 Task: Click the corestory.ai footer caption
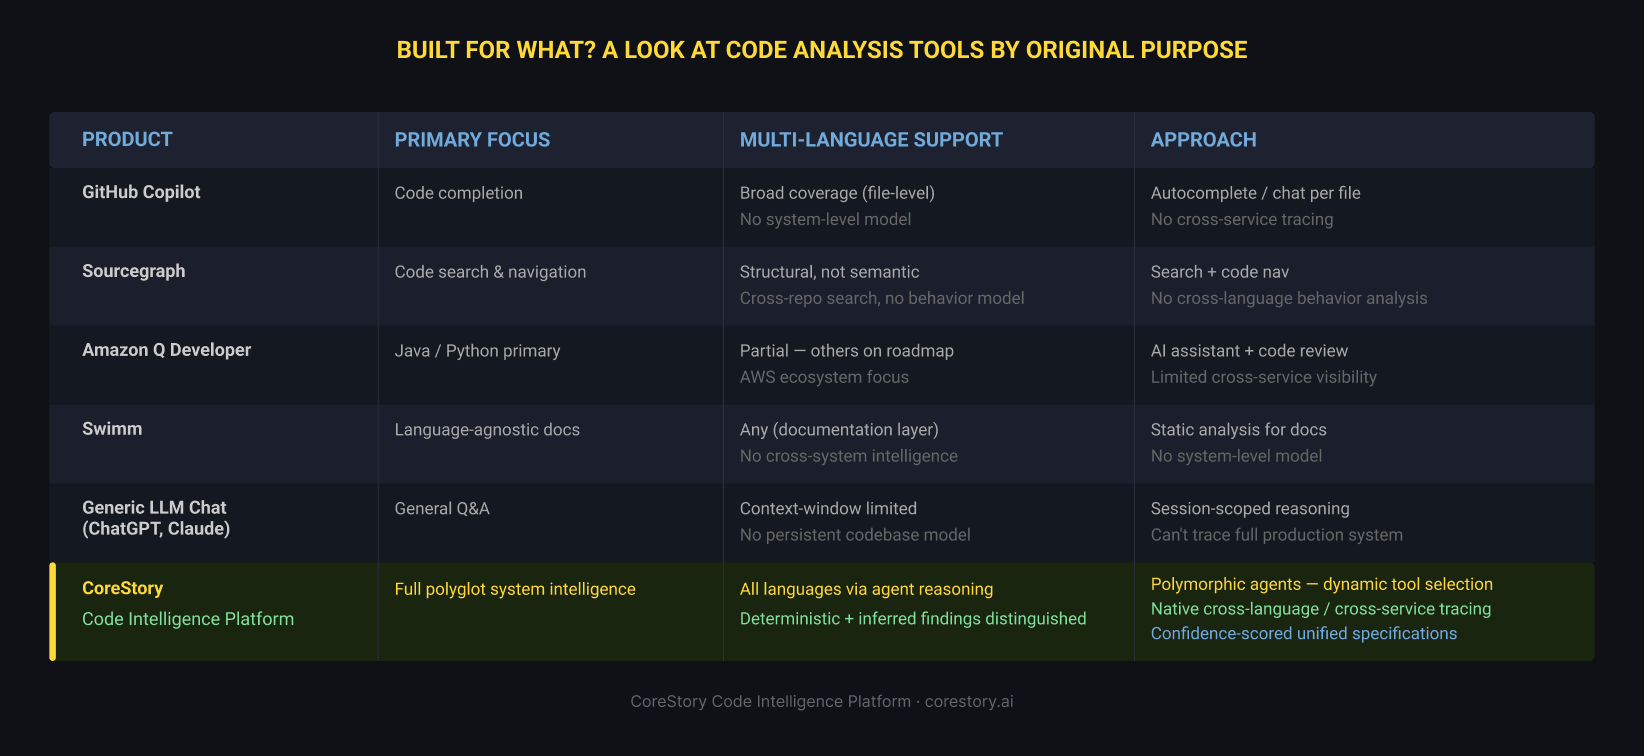pos(822,701)
